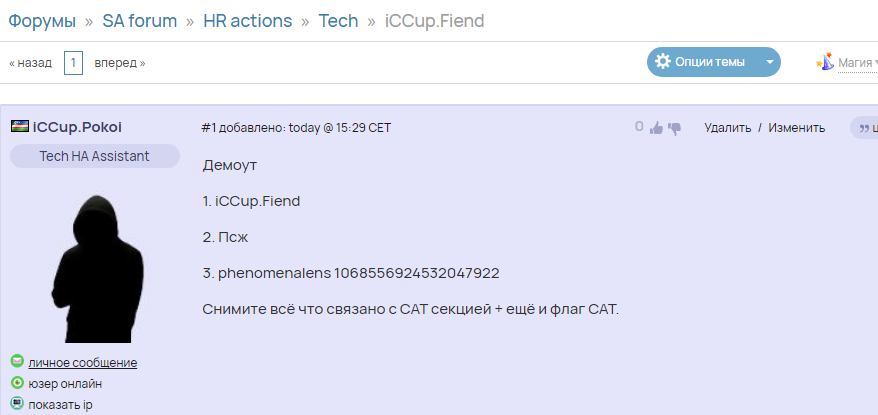Open the Магия dropdown menu
Image resolution: width=878 pixels, height=415 pixels.
pos(855,62)
